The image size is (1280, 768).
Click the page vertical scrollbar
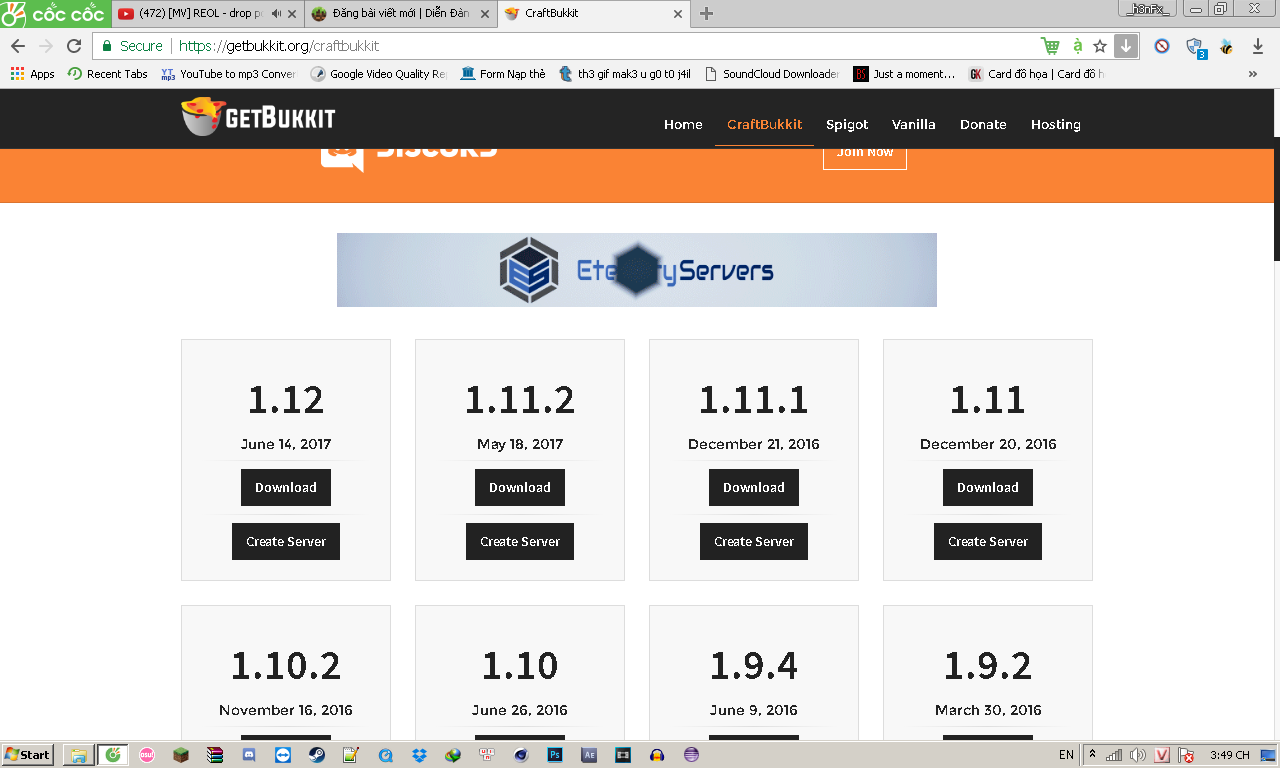(1275, 200)
